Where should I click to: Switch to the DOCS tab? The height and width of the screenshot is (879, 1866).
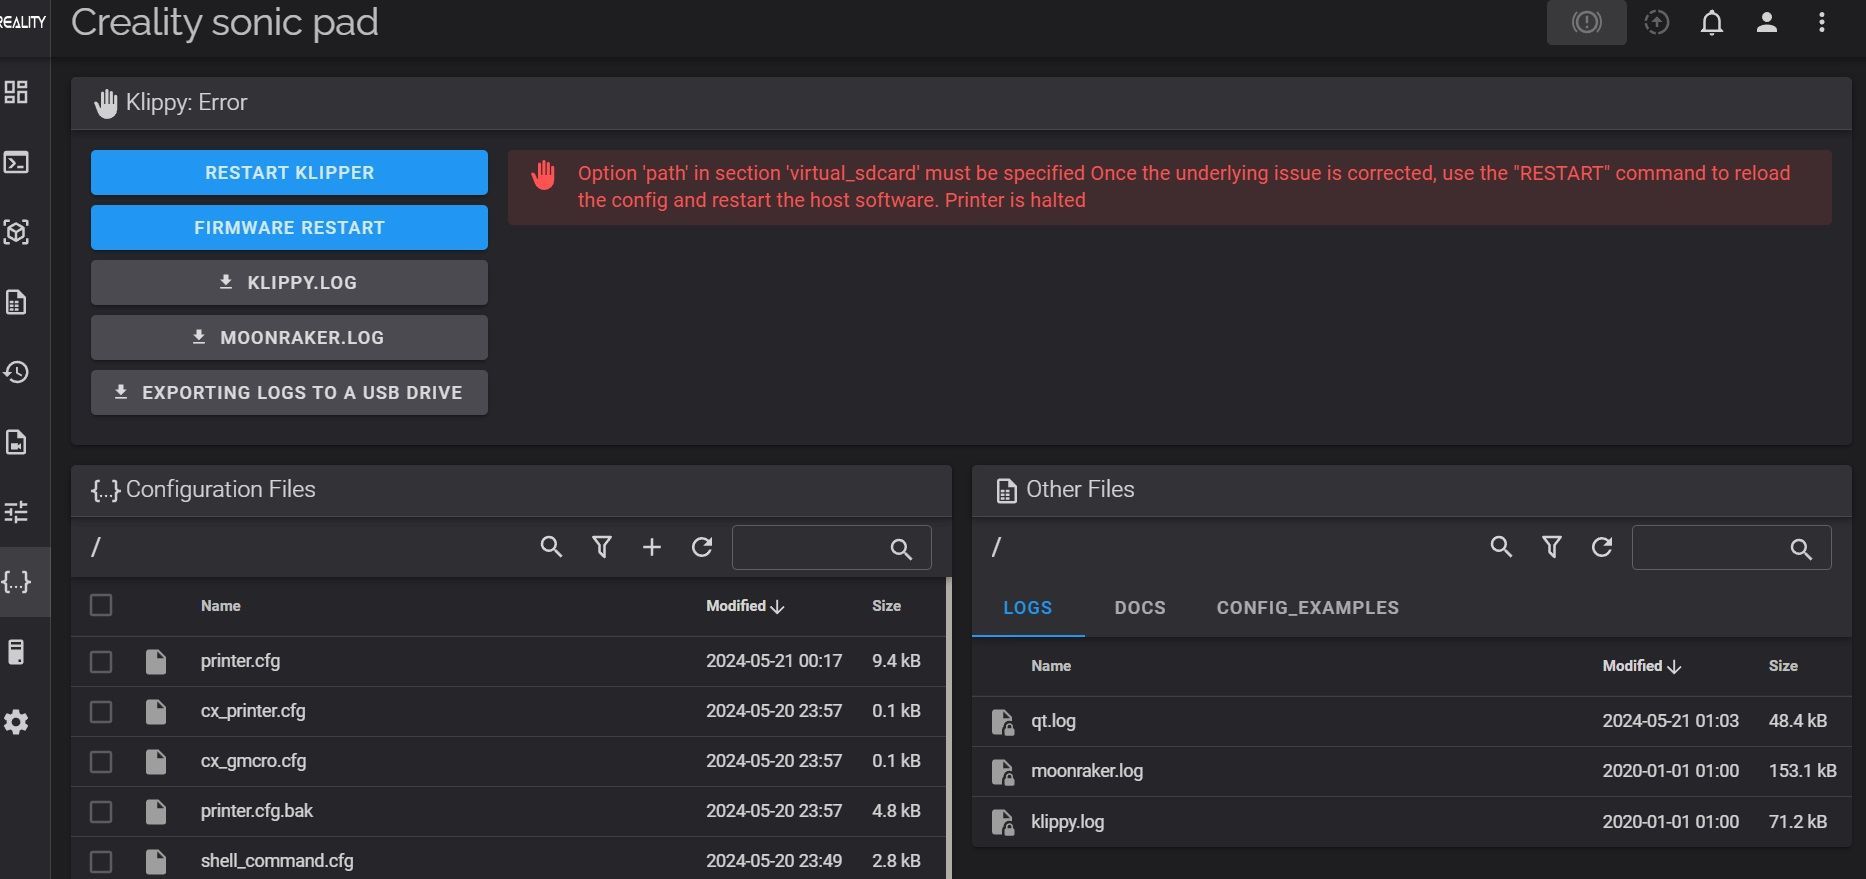pos(1140,608)
